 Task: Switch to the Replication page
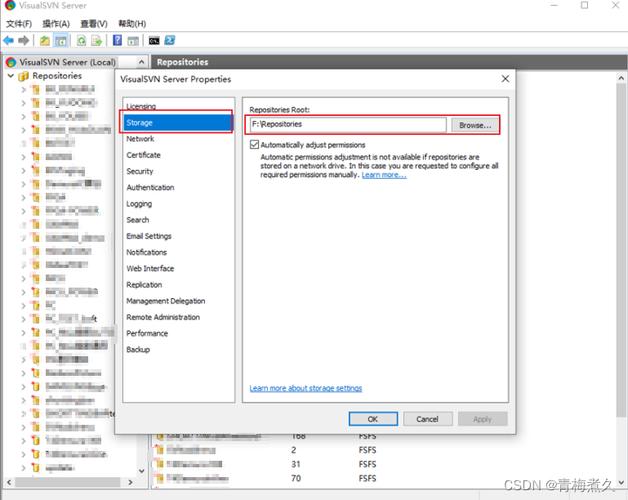point(144,284)
